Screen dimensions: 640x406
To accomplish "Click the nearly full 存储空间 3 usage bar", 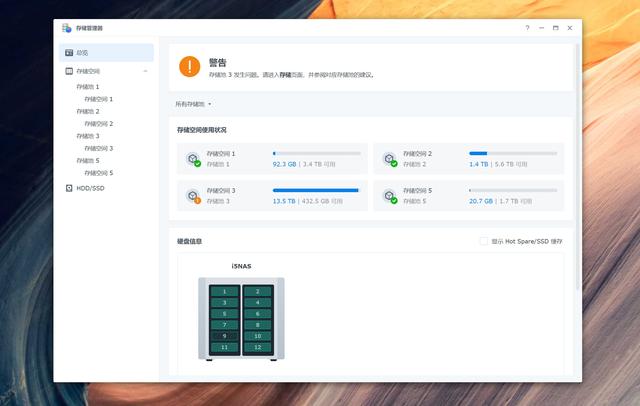I will tap(317, 190).
